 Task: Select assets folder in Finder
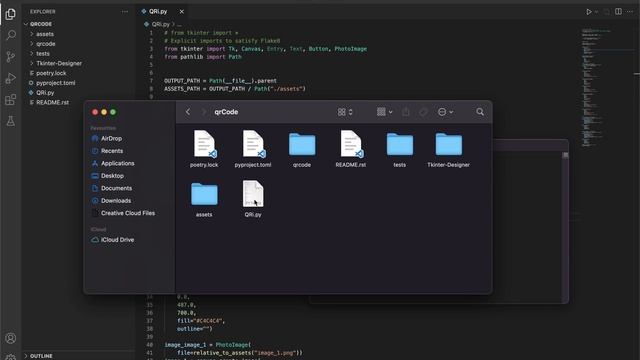click(x=204, y=199)
